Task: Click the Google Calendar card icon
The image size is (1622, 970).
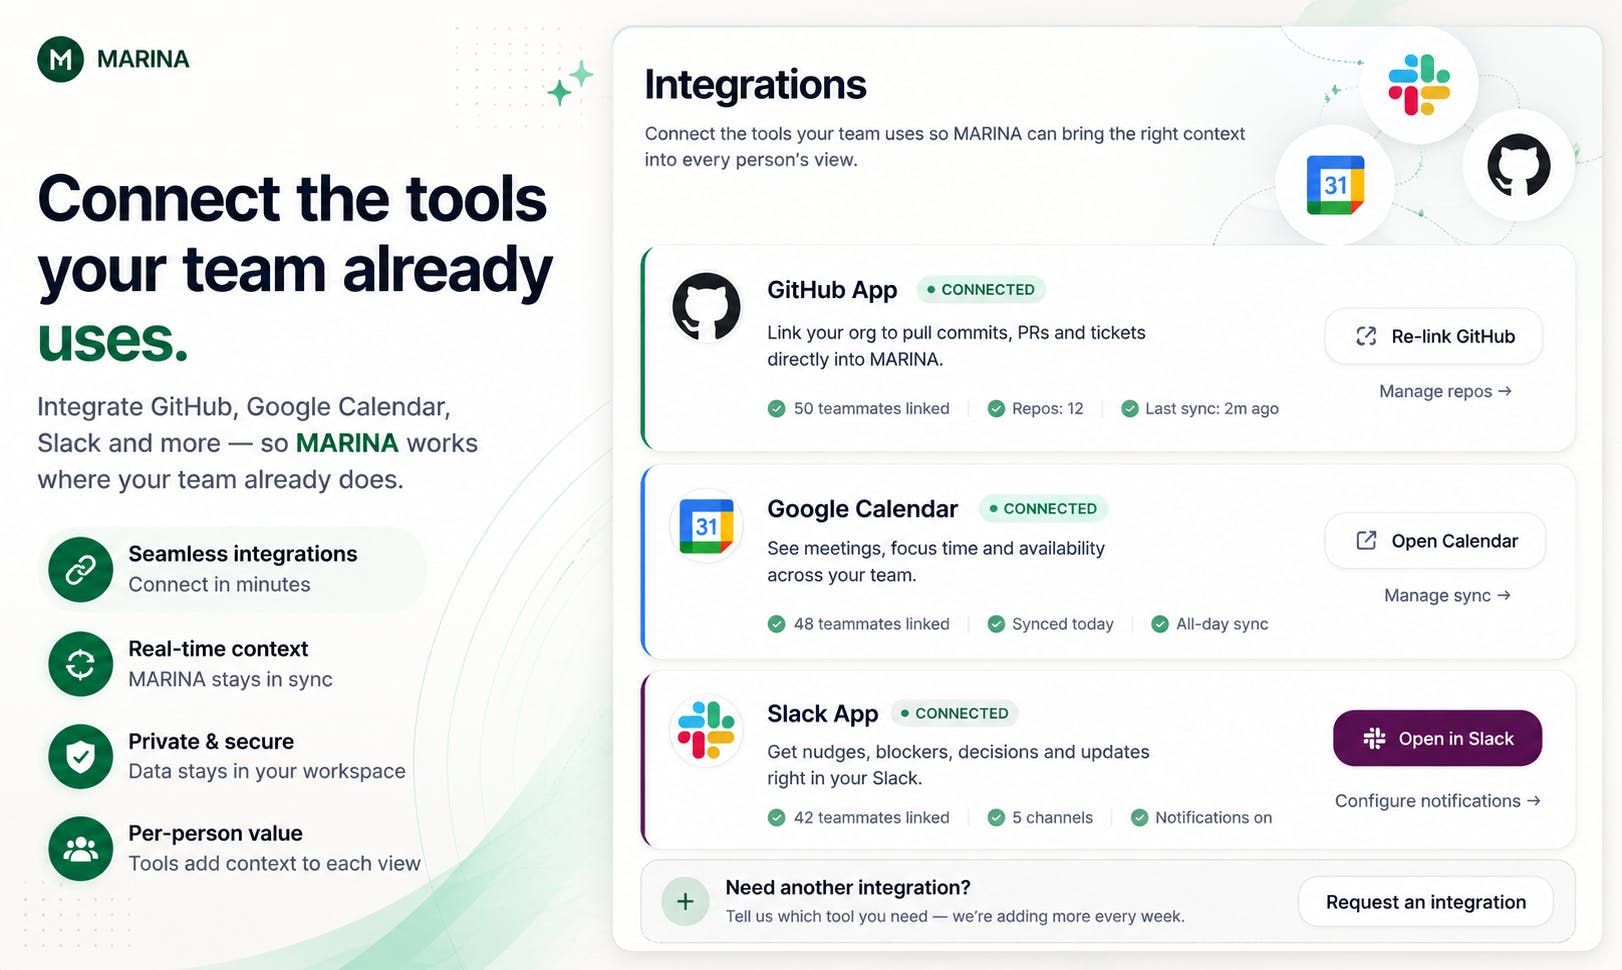Action: tap(706, 526)
